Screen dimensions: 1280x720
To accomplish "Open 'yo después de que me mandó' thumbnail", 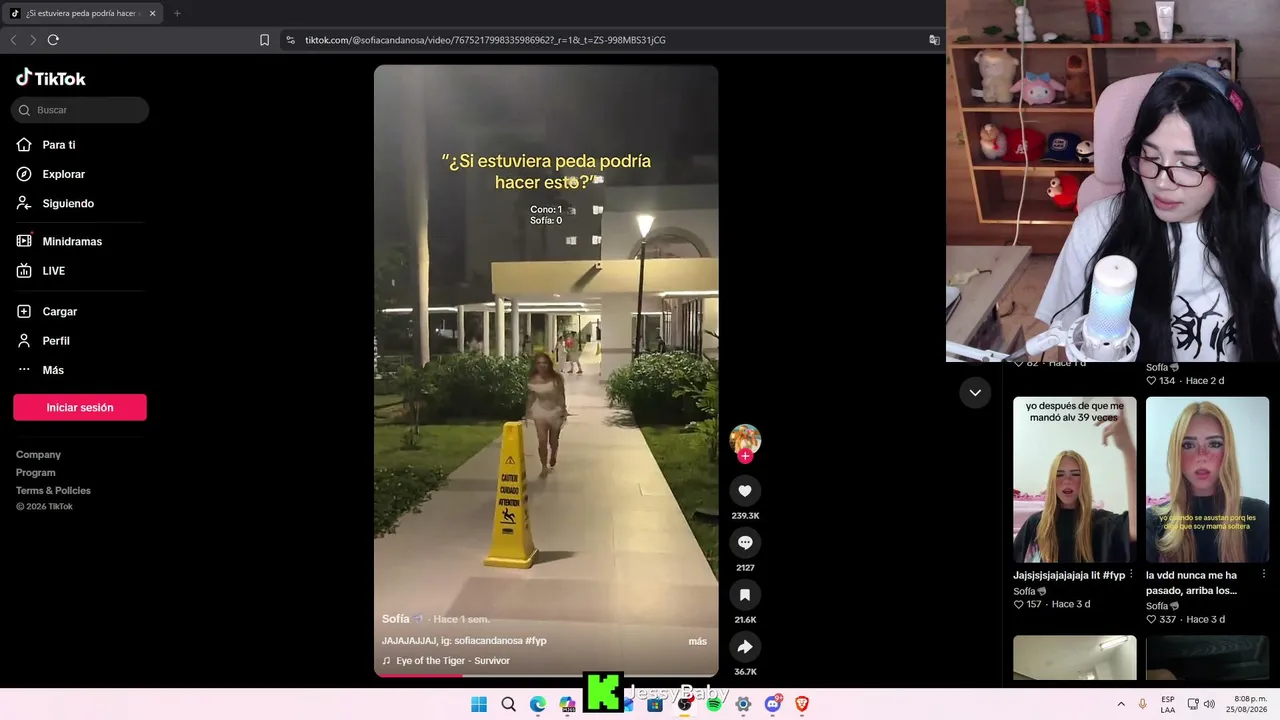I will click(1074, 480).
